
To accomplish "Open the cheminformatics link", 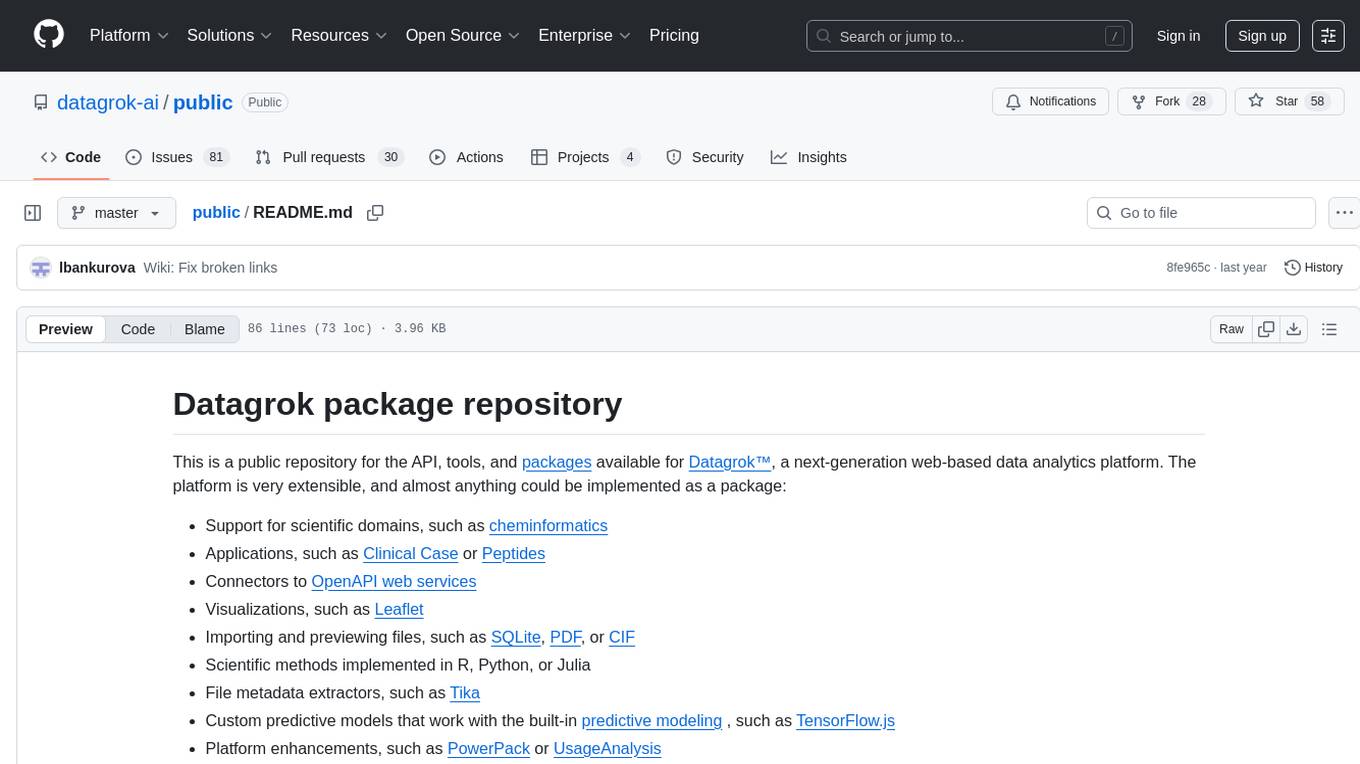I will 548,525.
